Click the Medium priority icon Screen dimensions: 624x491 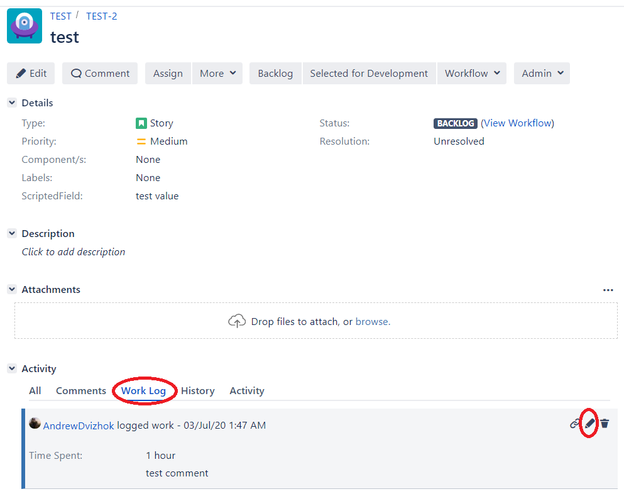pos(141,141)
